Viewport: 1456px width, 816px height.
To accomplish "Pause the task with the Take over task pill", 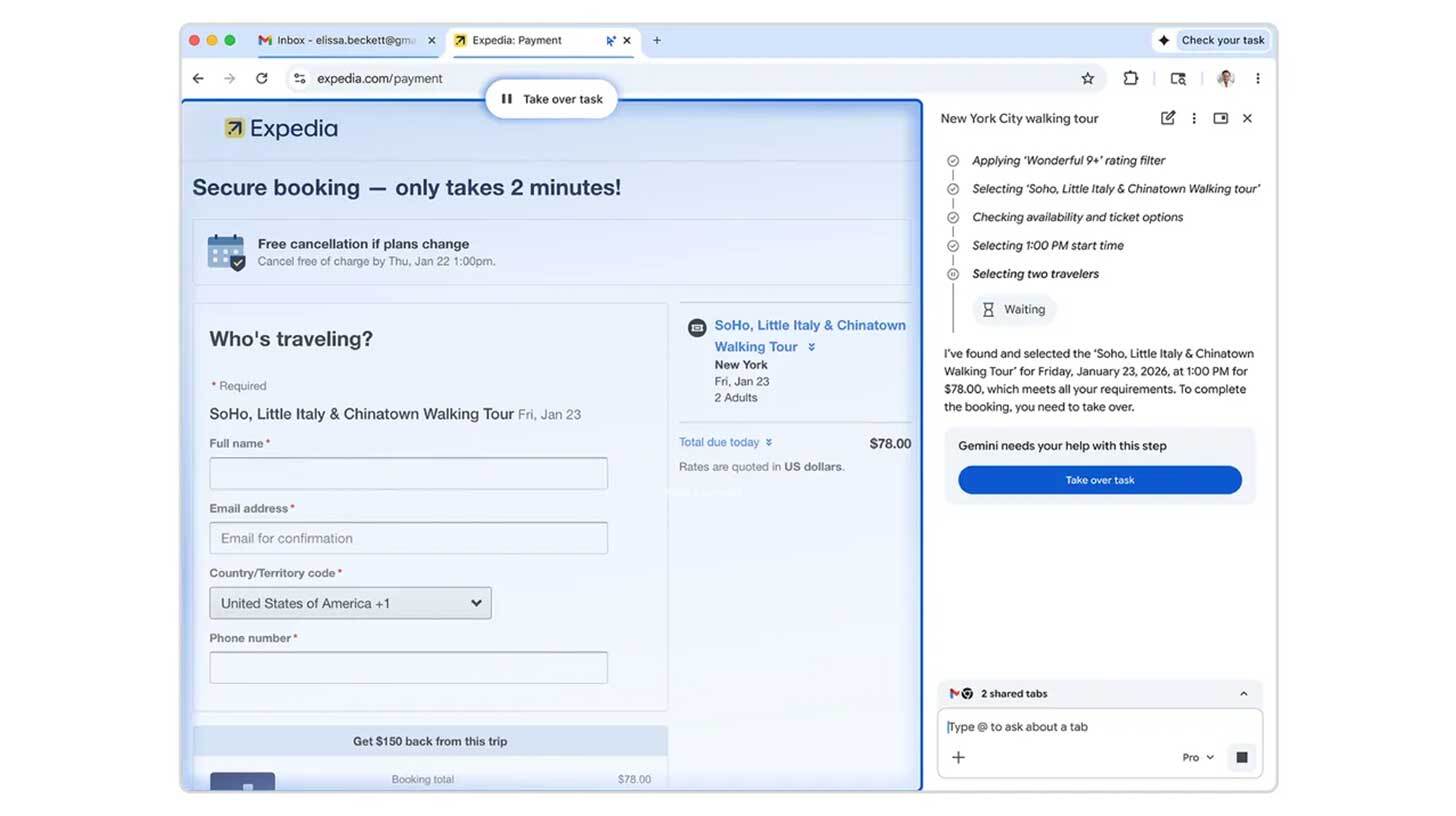I will pyautogui.click(x=550, y=98).
